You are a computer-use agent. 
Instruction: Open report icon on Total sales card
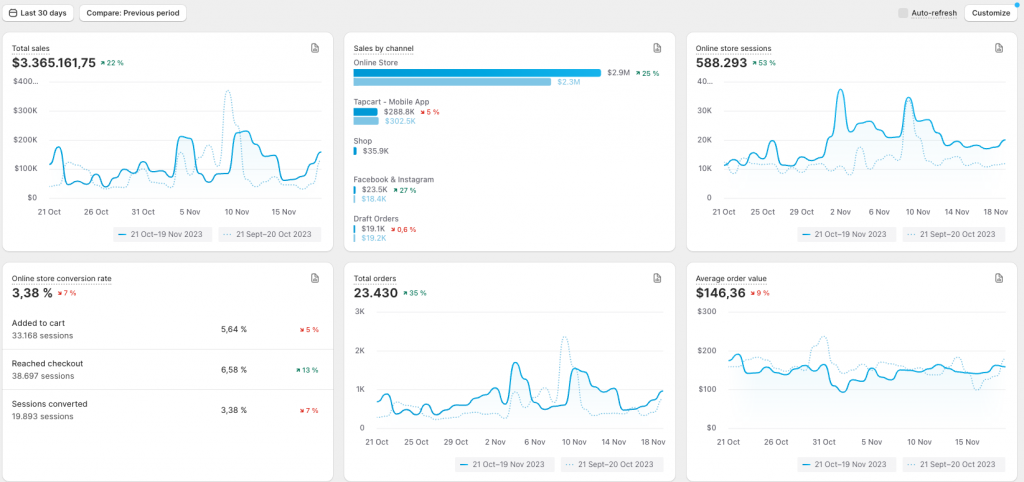coord(315,48)
